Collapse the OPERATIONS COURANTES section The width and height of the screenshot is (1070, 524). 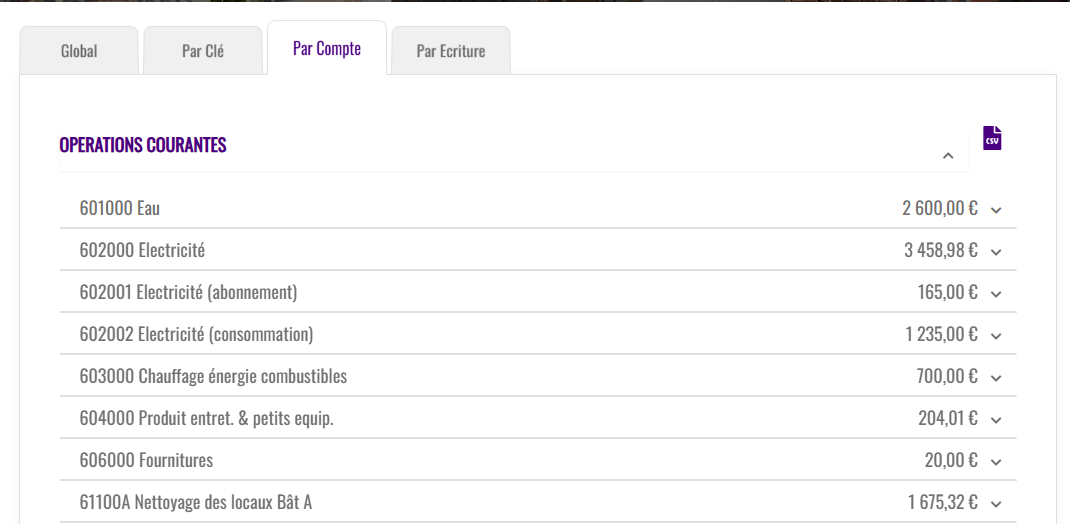[948, 156]
